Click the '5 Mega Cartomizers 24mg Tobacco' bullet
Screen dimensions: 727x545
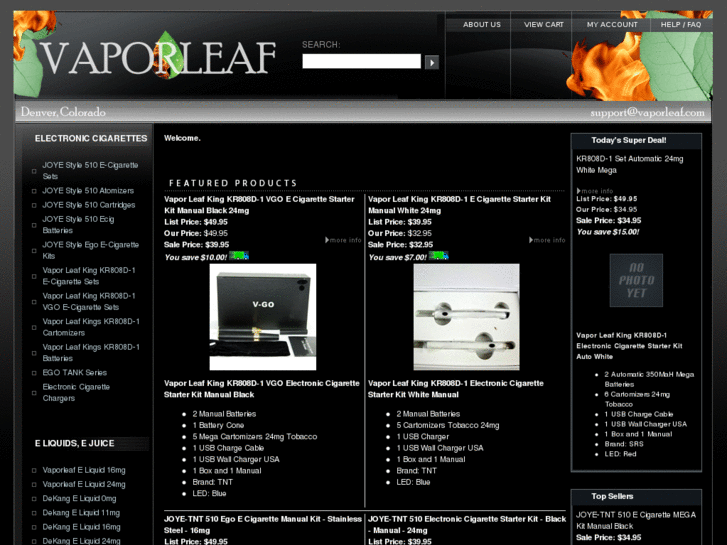tap(255, 436)
